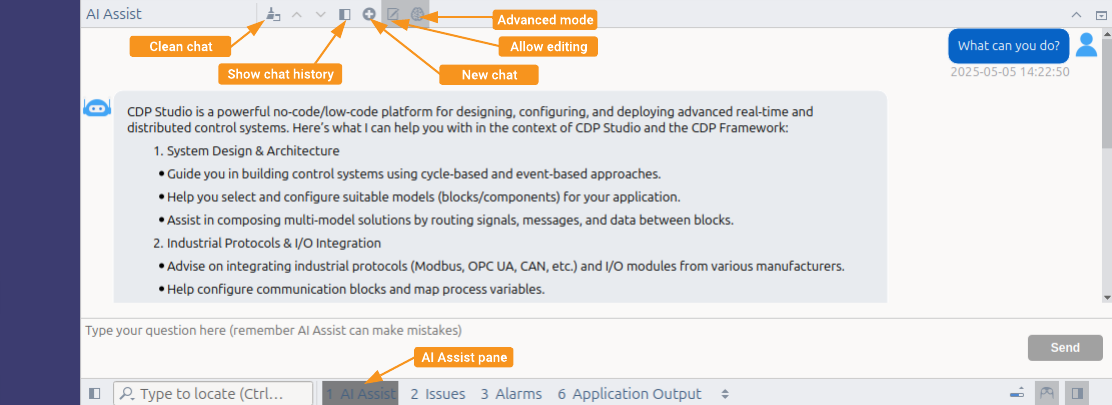Start a new chat with plus icon
This screenshot has height=405, width=1112.
pyautogui.click(x=369, y=13)
